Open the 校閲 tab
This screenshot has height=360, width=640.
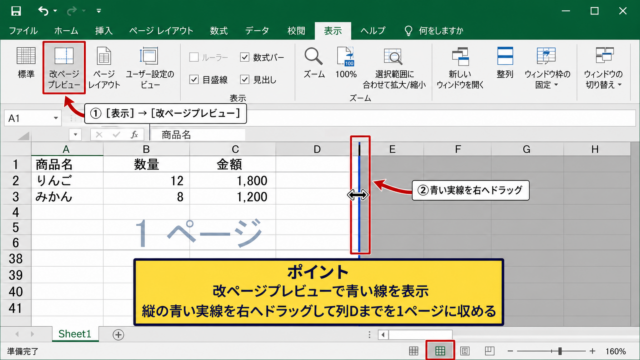tap(296, 31)
